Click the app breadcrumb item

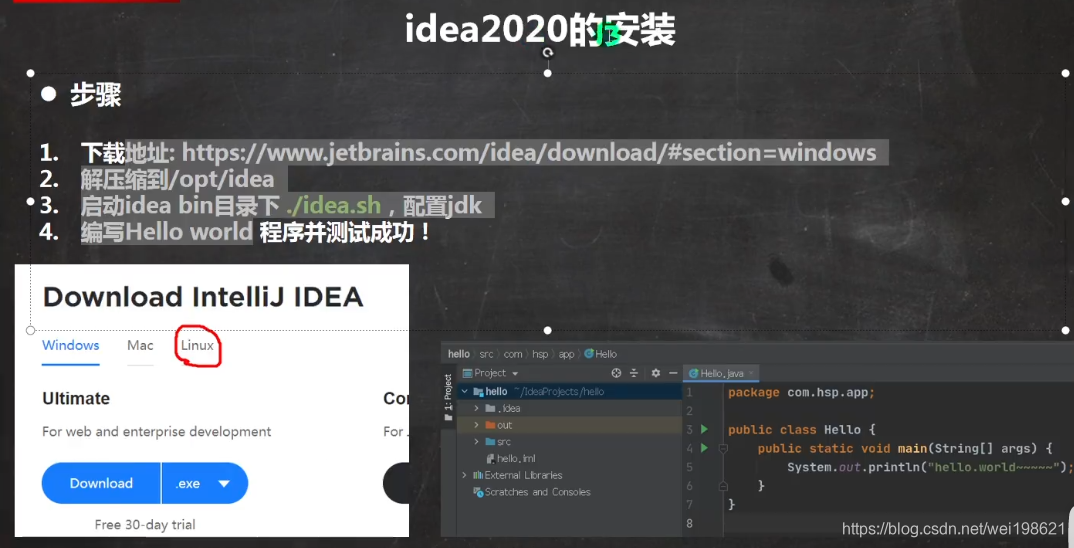(x=566, y=354)
